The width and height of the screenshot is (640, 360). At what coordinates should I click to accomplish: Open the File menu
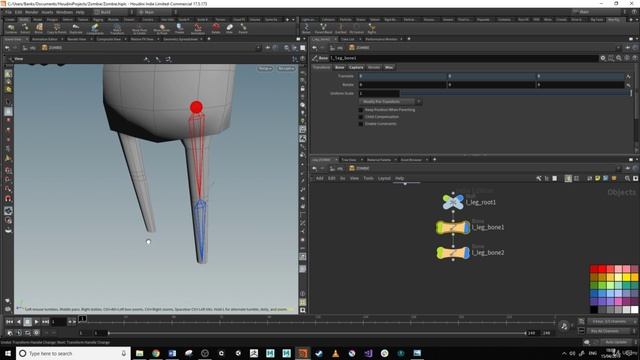[x=9, y=12]
